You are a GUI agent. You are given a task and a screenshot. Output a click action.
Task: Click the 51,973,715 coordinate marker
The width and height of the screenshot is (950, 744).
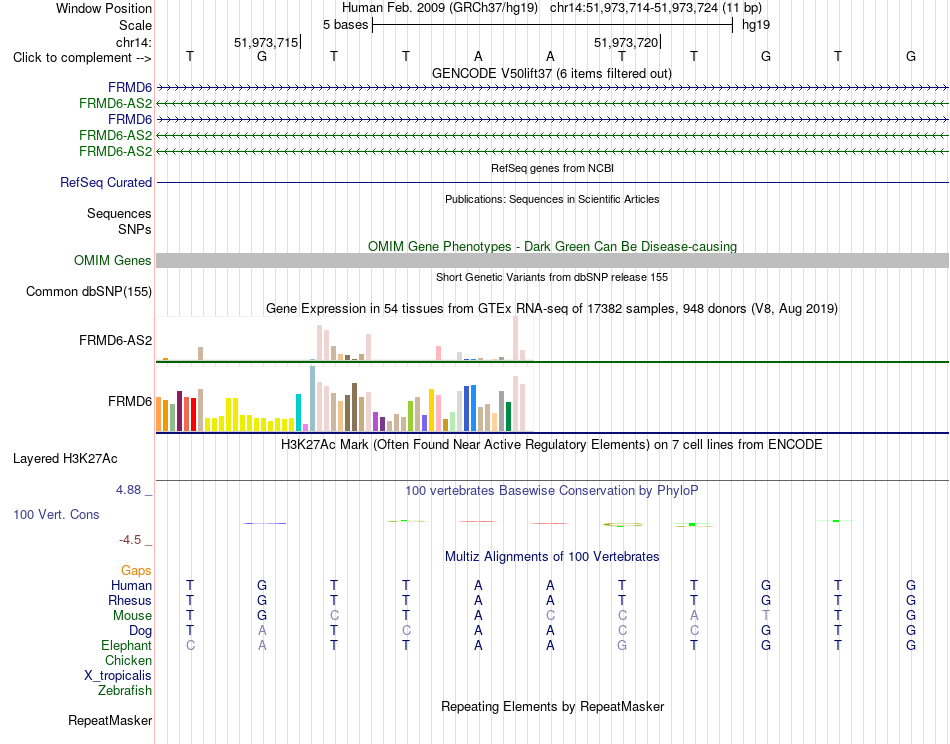tap(266, 42)
